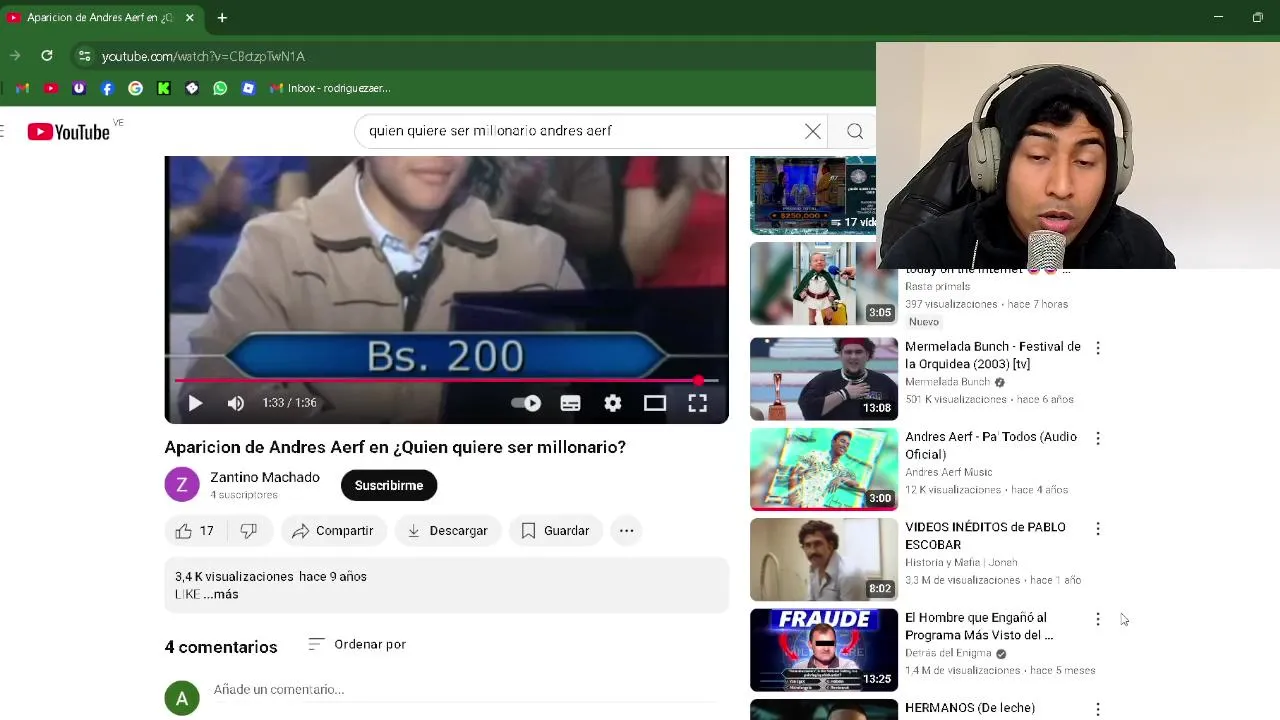Click 3,4 K visualizaciones text
This screenshot has height=720, width=1280.
point(235,577)
